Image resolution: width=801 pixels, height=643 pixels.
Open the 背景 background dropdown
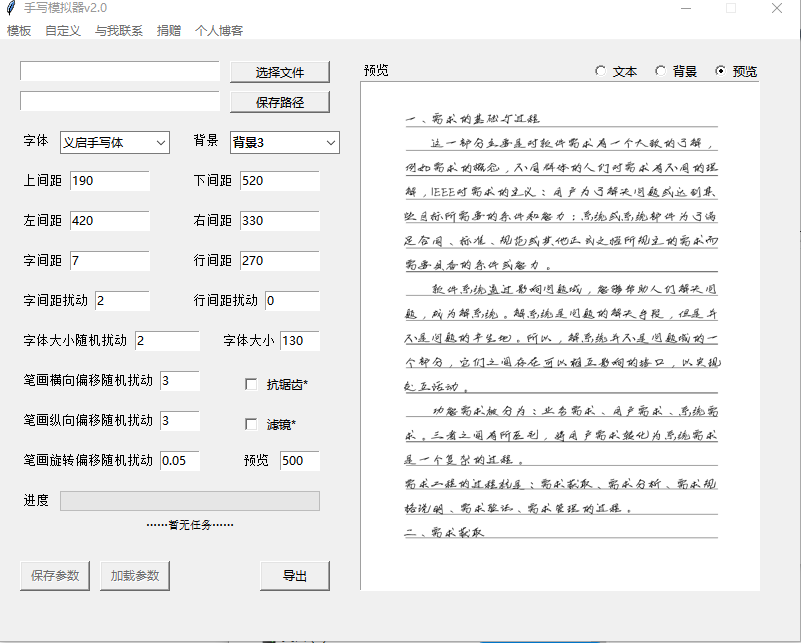coord(285,143)
